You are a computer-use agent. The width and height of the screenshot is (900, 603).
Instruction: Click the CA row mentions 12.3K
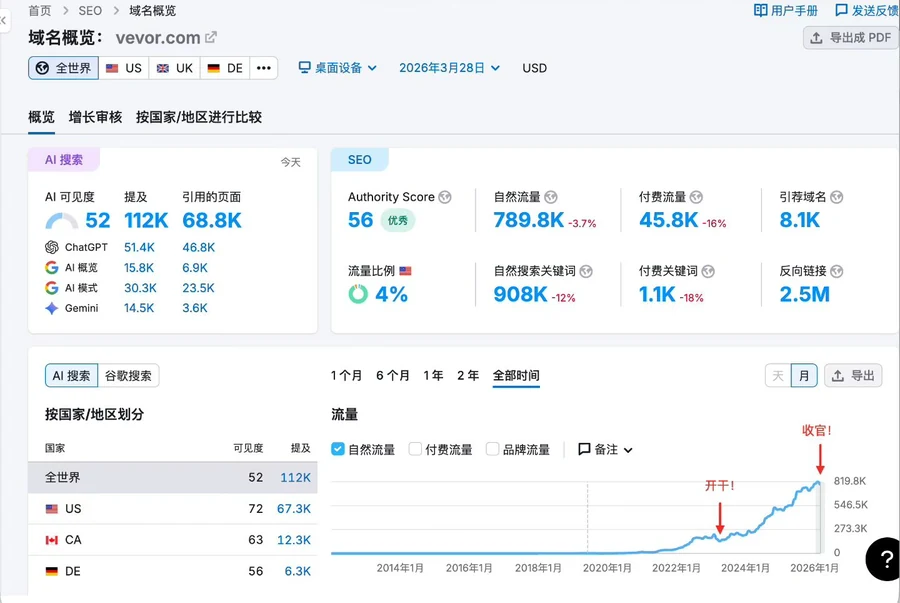coord(293,540)
